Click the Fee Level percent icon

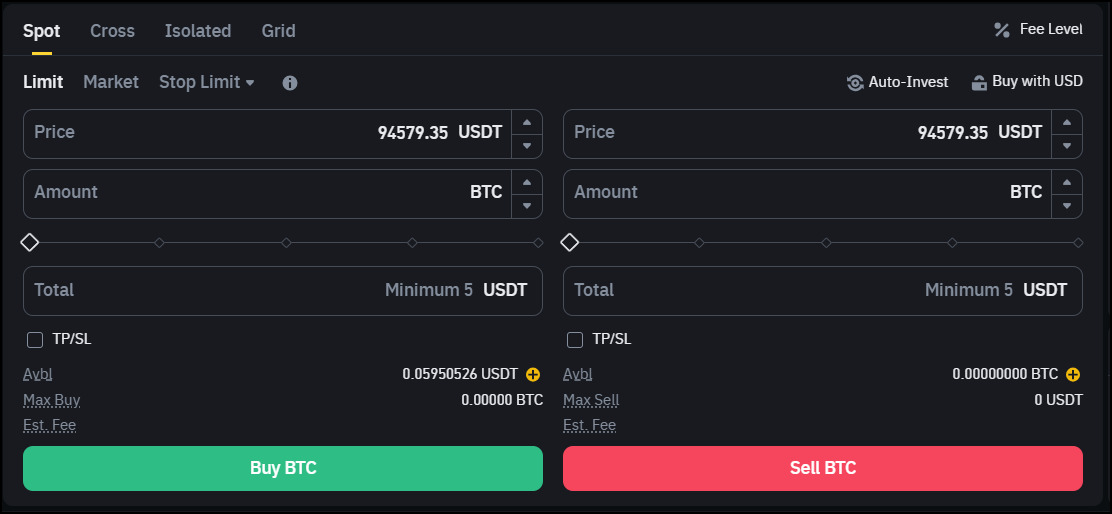(x=1002, y=30)
